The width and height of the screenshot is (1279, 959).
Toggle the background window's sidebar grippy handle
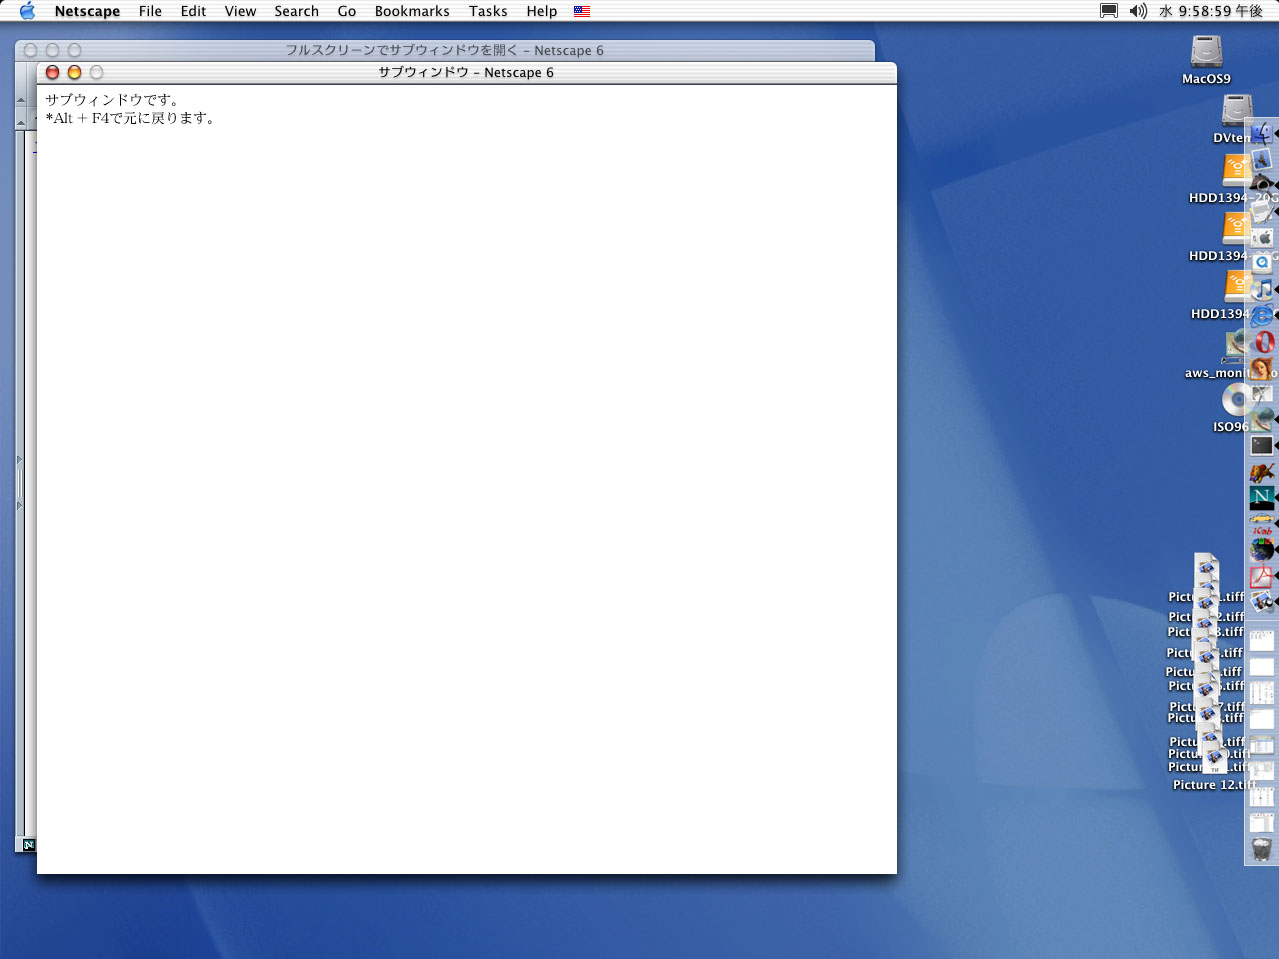[x=19, y=483]
